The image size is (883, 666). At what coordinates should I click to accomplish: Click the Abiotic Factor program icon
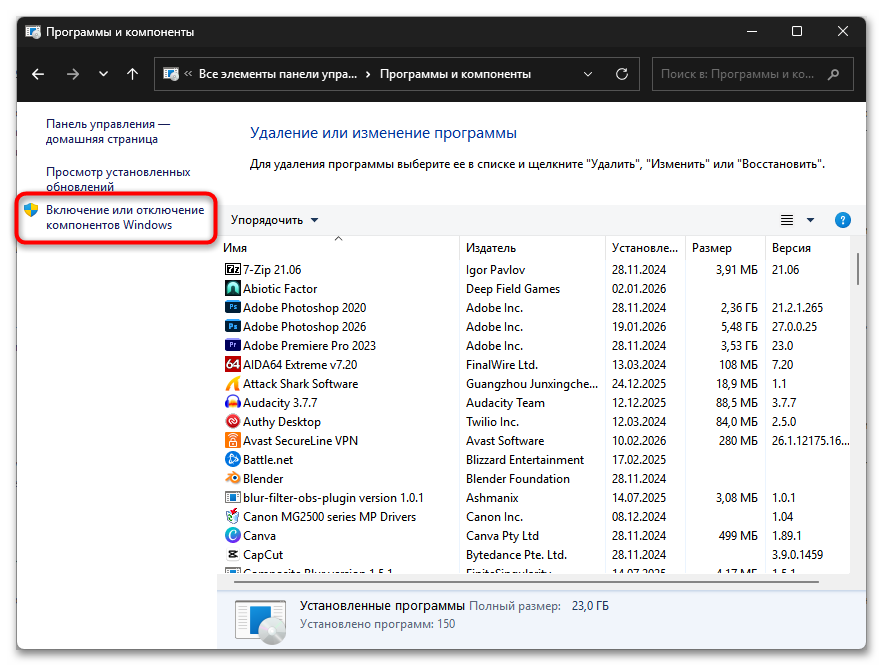pos(233,288)
